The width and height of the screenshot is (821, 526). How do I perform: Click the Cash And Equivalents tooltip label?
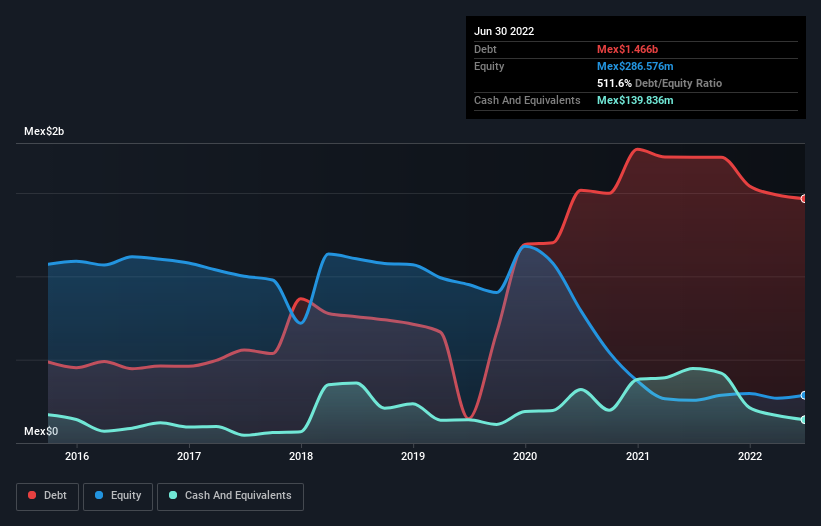tap(527, 100)
